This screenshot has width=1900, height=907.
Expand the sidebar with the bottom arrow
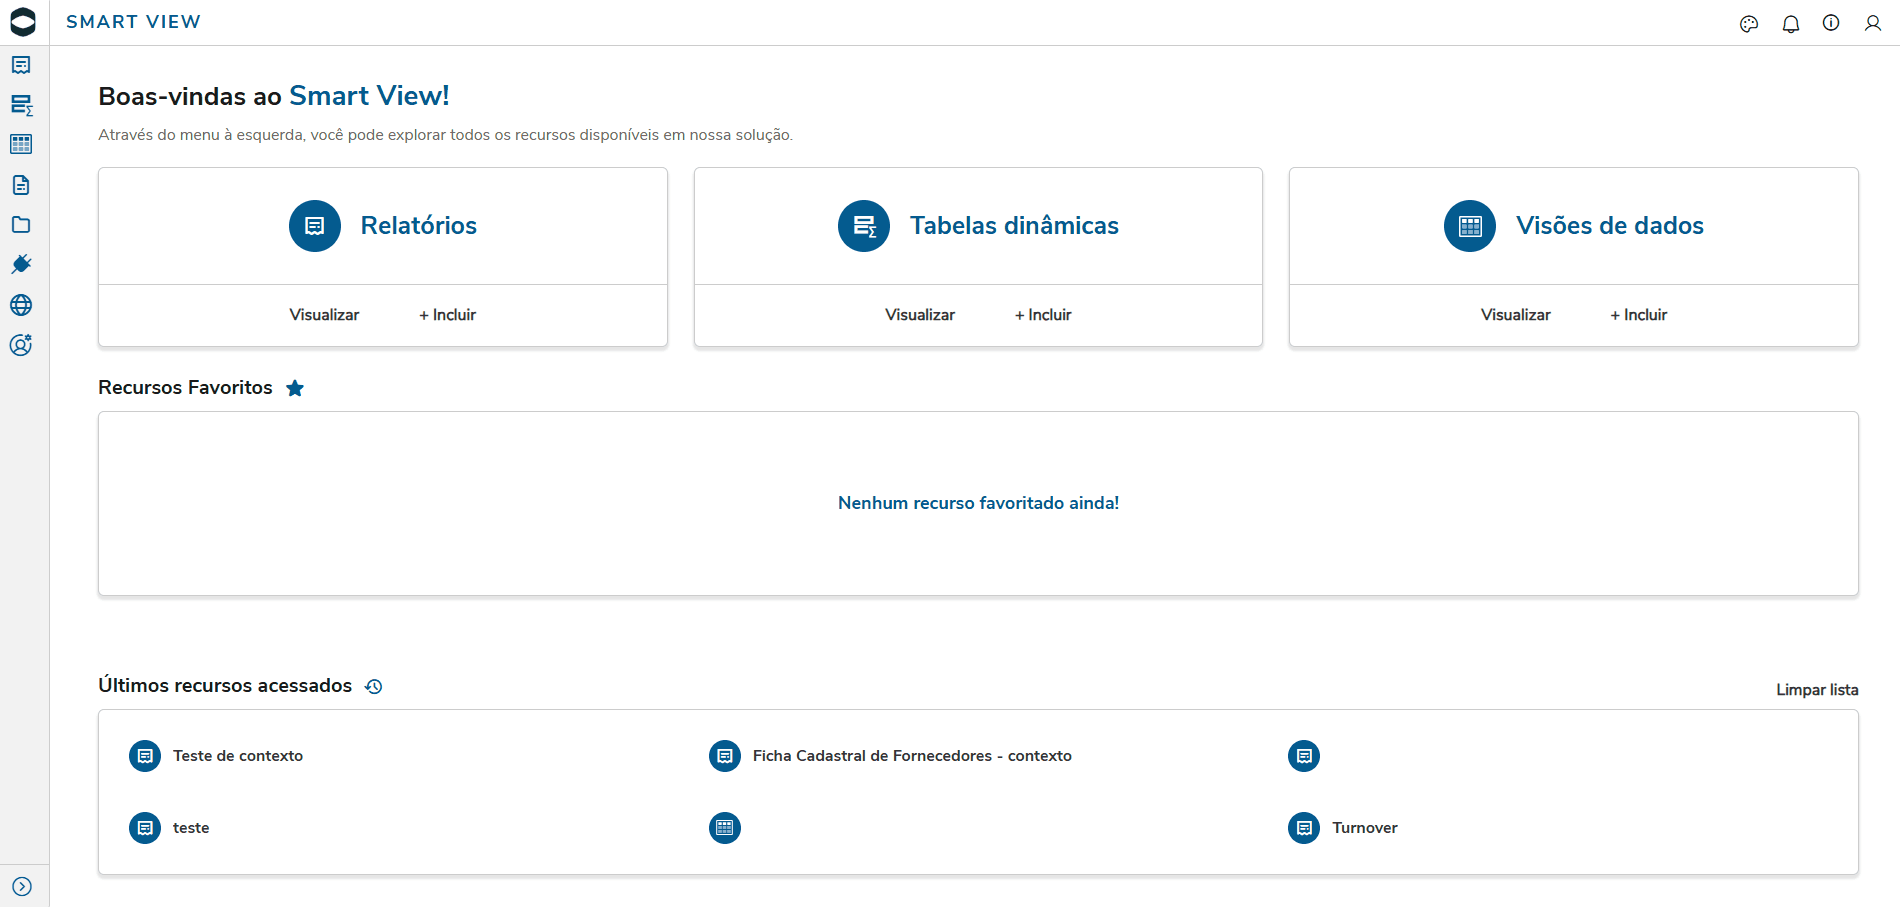tap(22, 887)
